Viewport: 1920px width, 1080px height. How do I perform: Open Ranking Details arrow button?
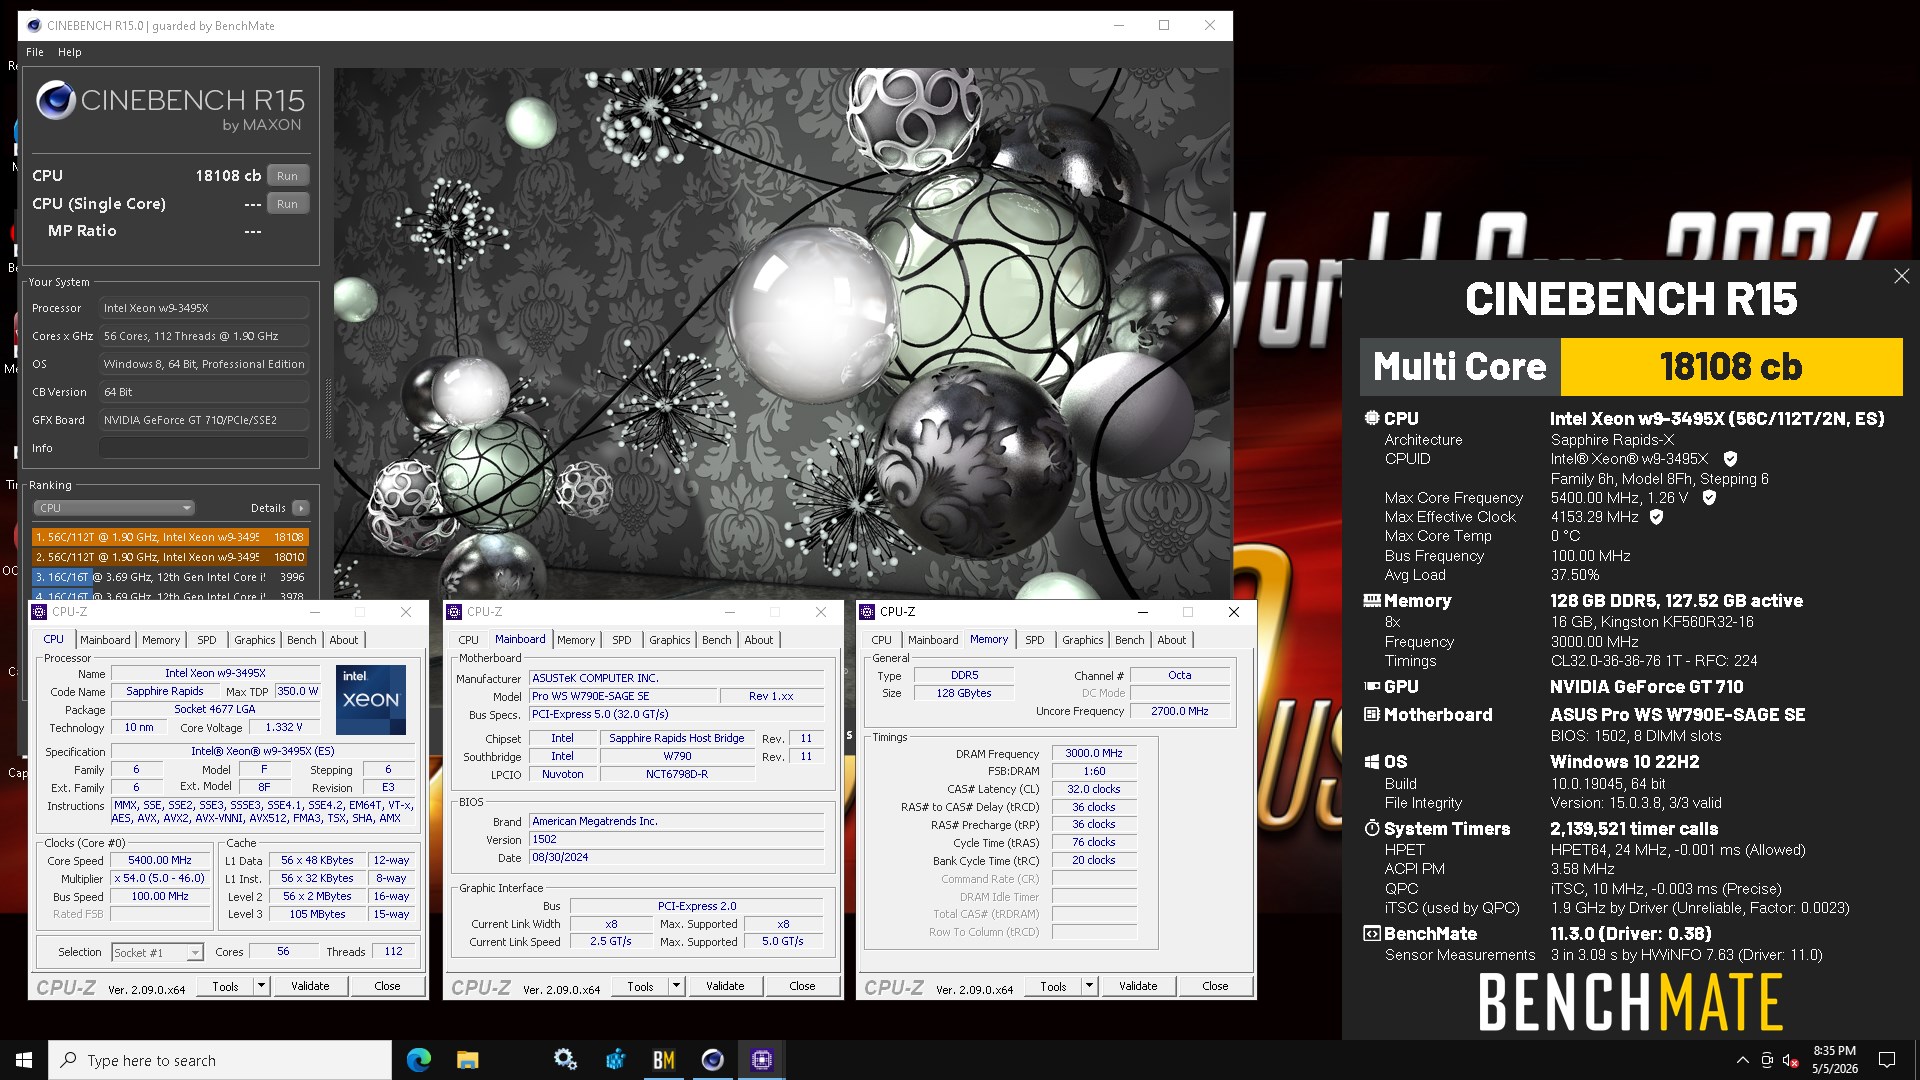click(300, 508)
